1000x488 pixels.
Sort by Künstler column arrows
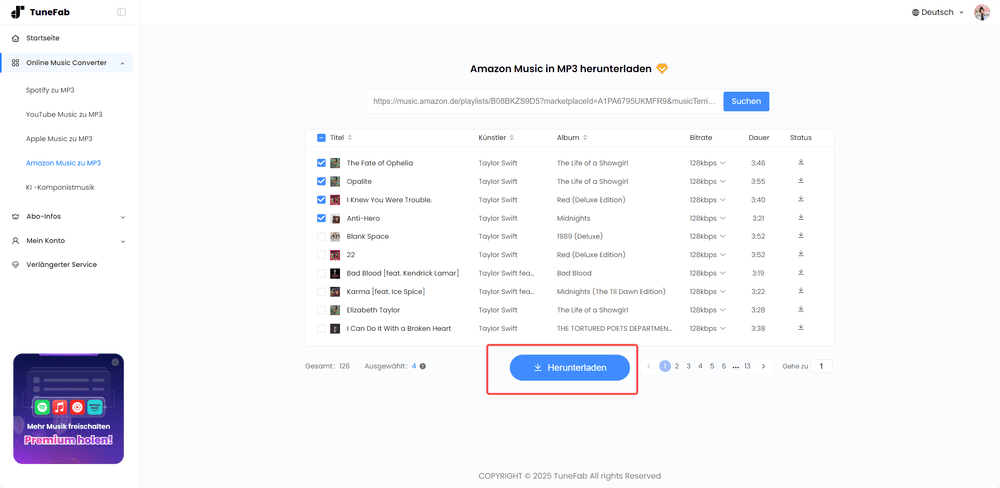click(511, 138)
